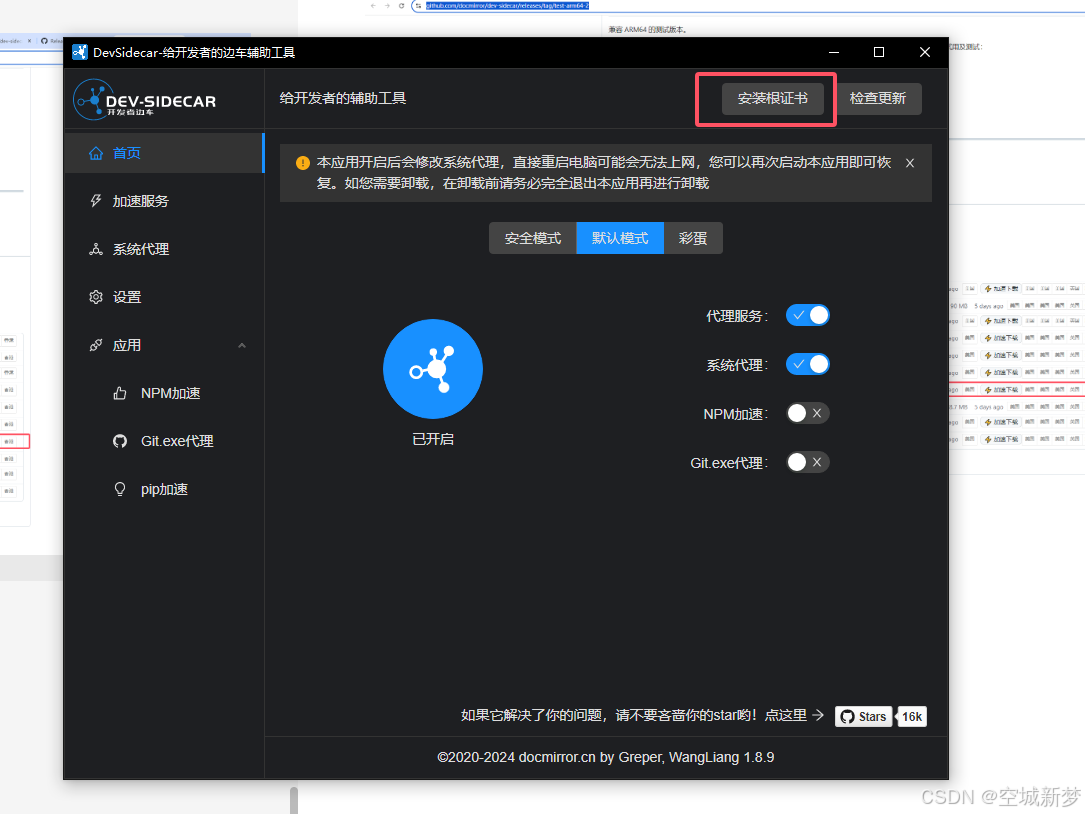Click the plug icon beside 应用
The height and width of the screenshot is (814, 1085).
pyautogui.click(x=96, y=345)
